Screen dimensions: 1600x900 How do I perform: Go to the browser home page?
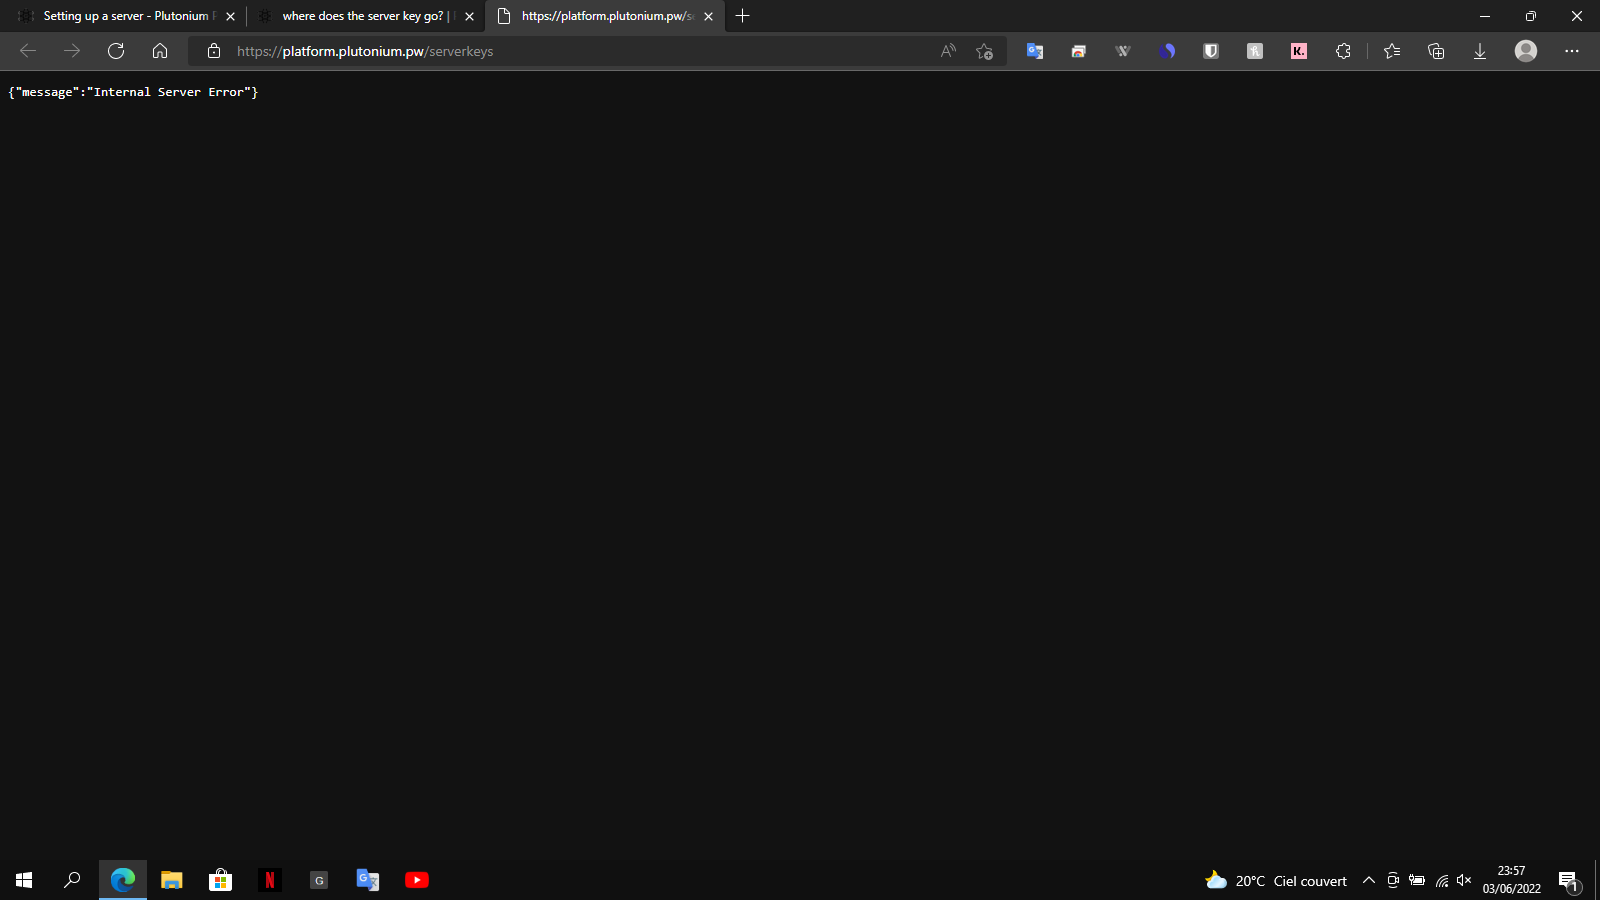pyautogui.click(x=160, y=51)
